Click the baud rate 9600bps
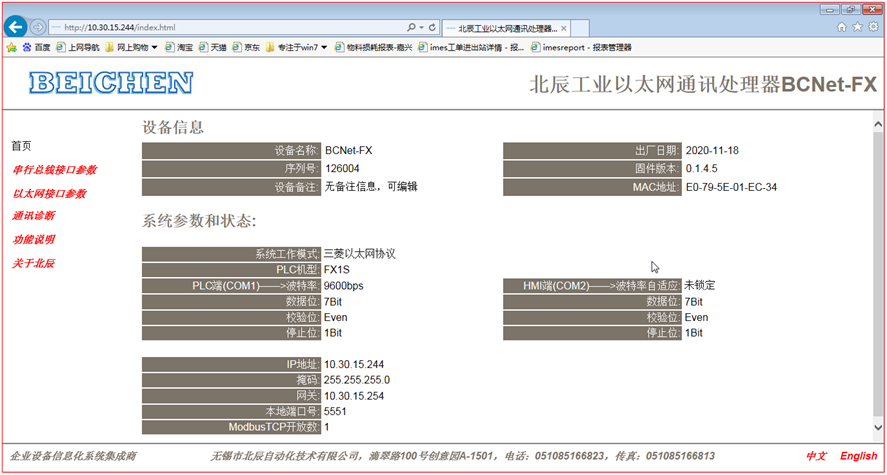Viewport: 887px width, 475px height. tap(343, 286)
